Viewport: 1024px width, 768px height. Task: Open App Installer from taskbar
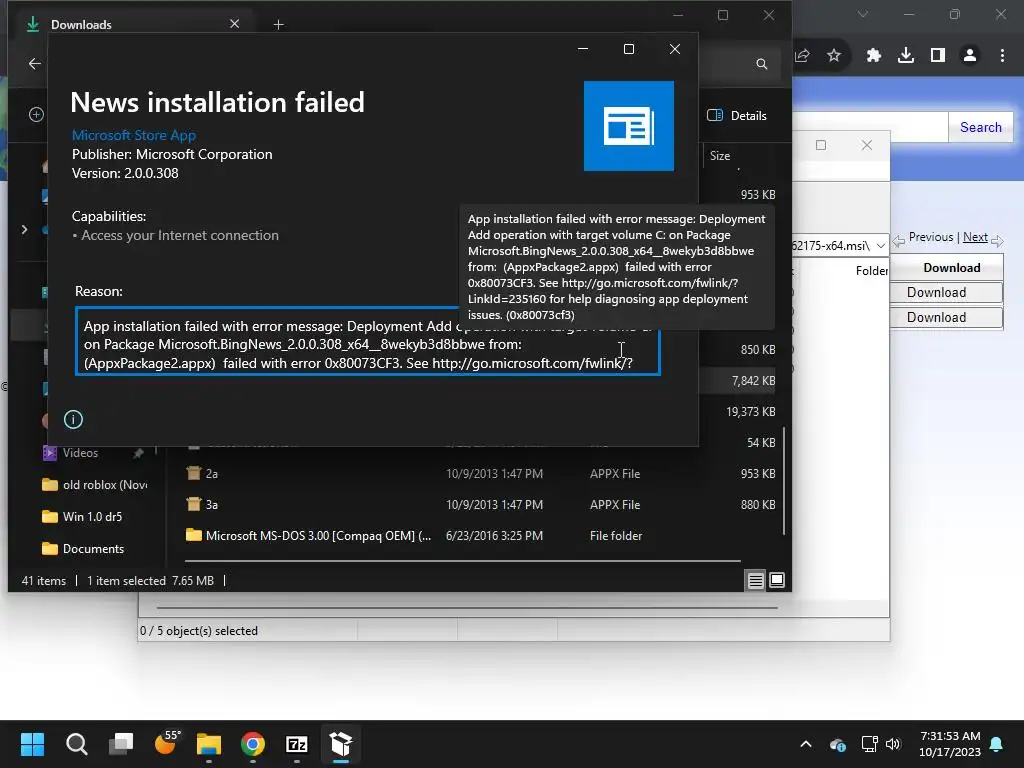(x=341, y=743)
